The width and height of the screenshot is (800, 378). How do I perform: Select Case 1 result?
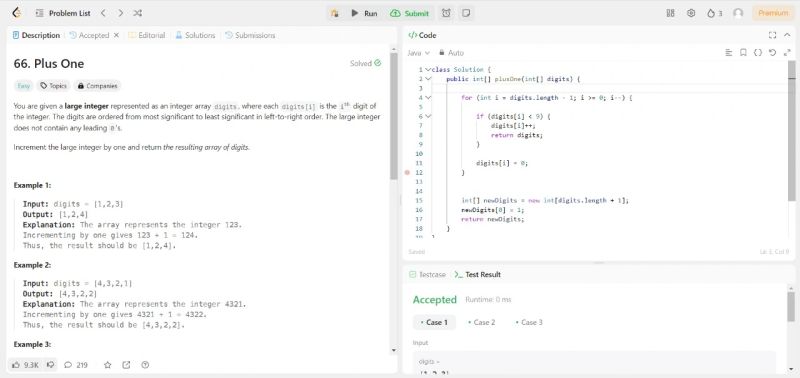tap(434, 322)
